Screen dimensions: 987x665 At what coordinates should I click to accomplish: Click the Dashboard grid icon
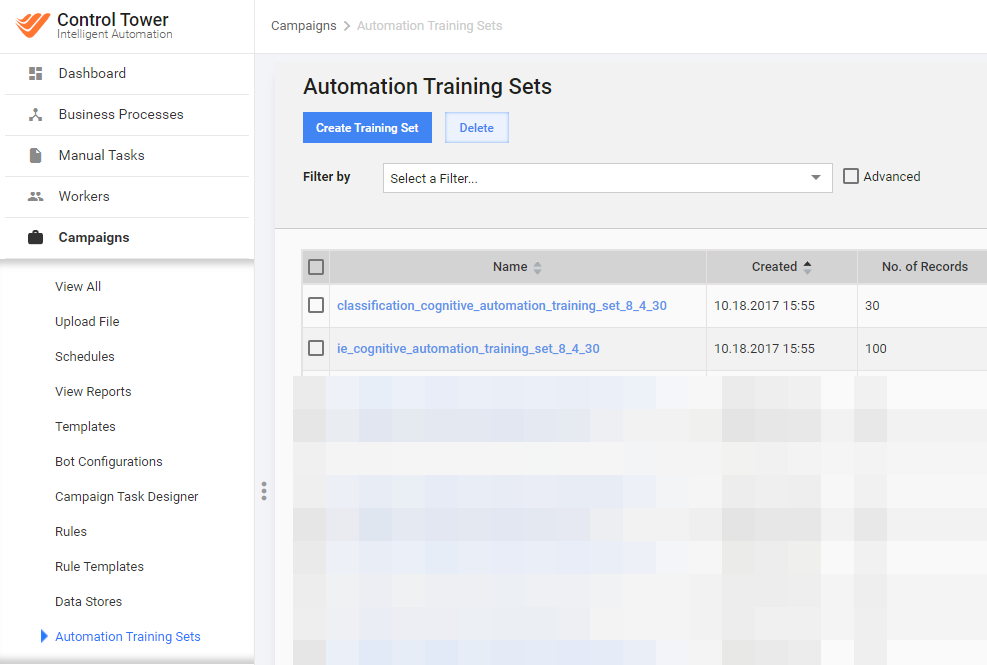pyautogui.click(x=35, y=74)
